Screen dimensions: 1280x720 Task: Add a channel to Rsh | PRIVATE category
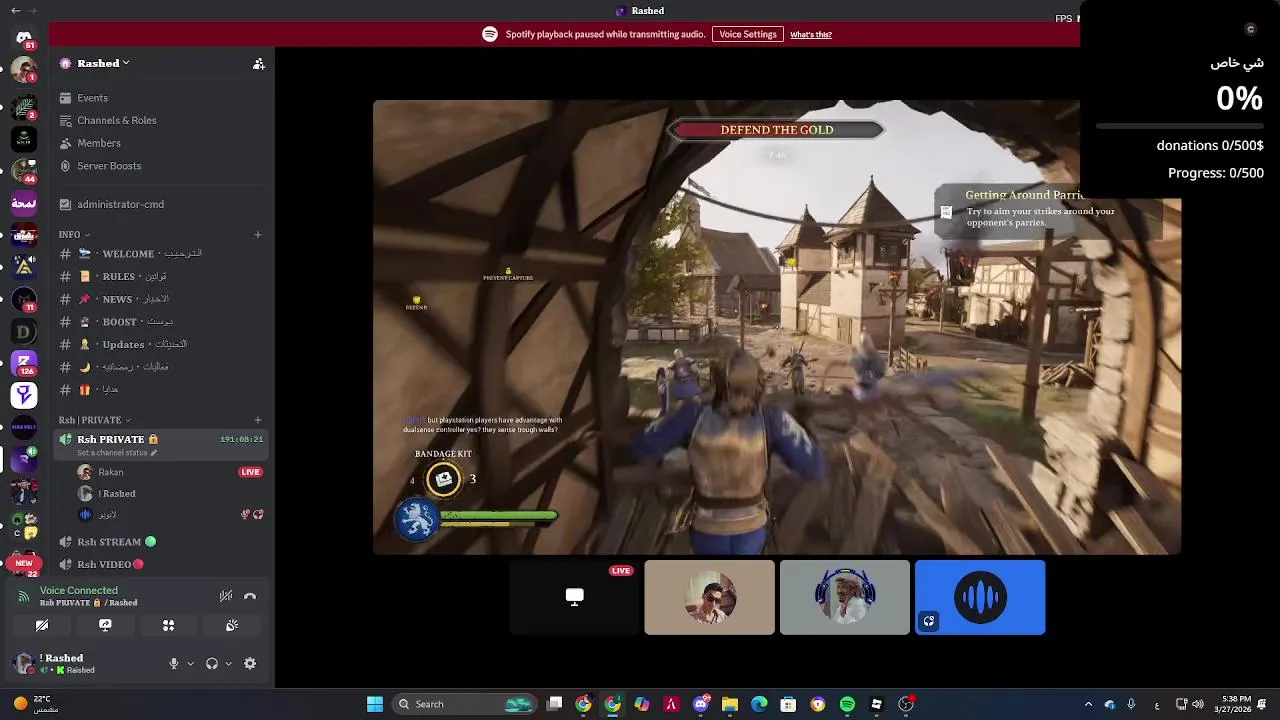258,420
